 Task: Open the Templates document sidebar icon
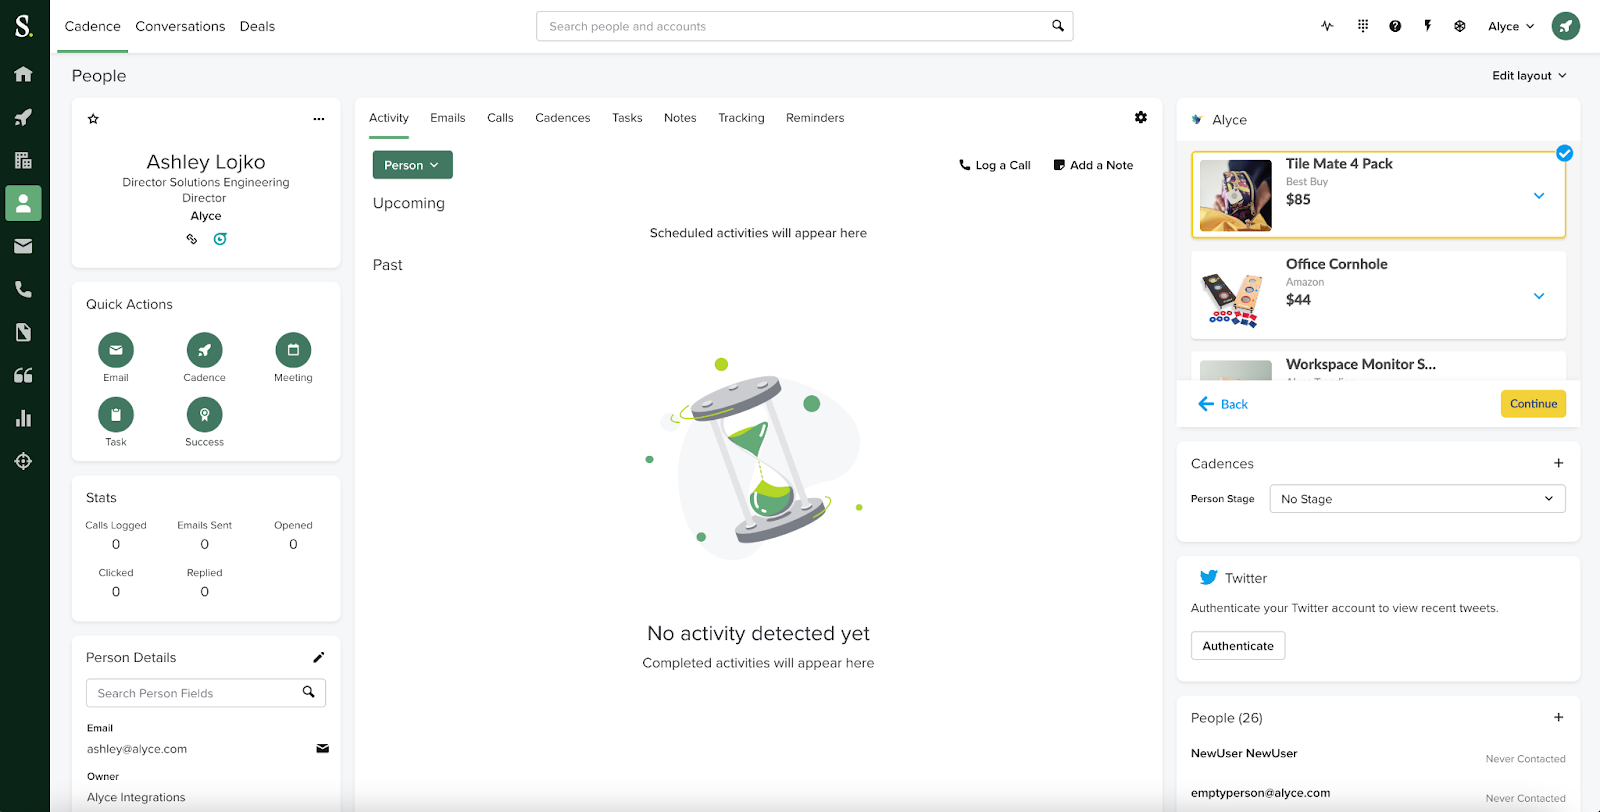[x=23, y=332]
